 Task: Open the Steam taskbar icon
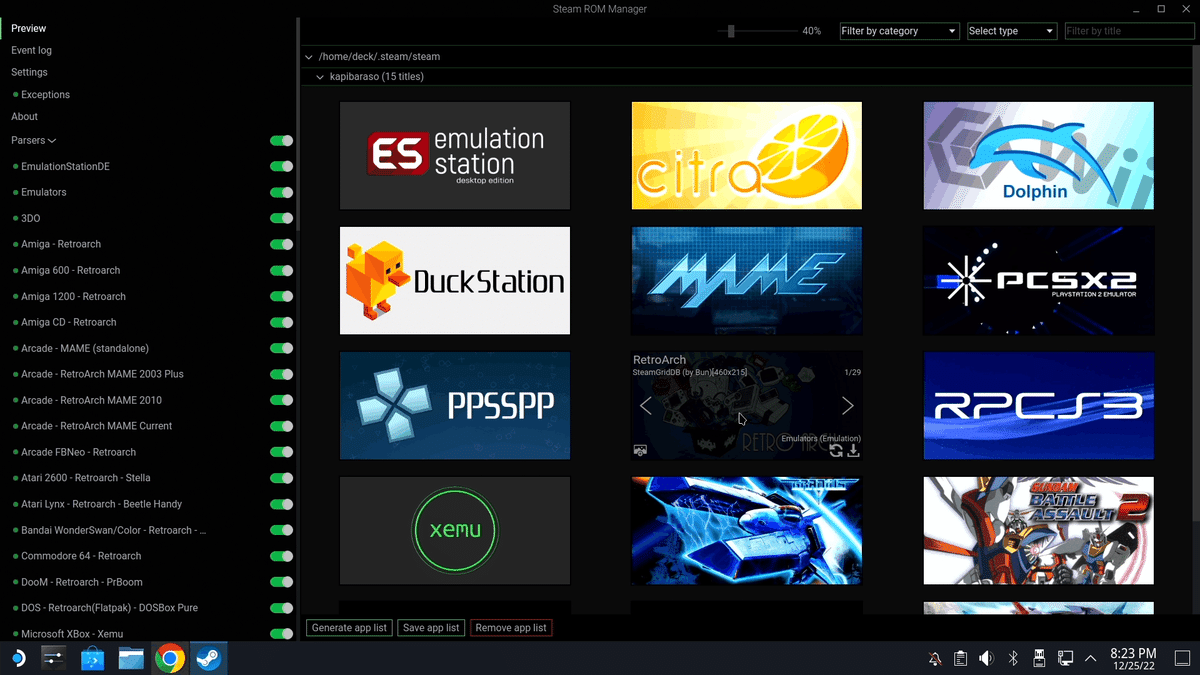pos(209,658)
